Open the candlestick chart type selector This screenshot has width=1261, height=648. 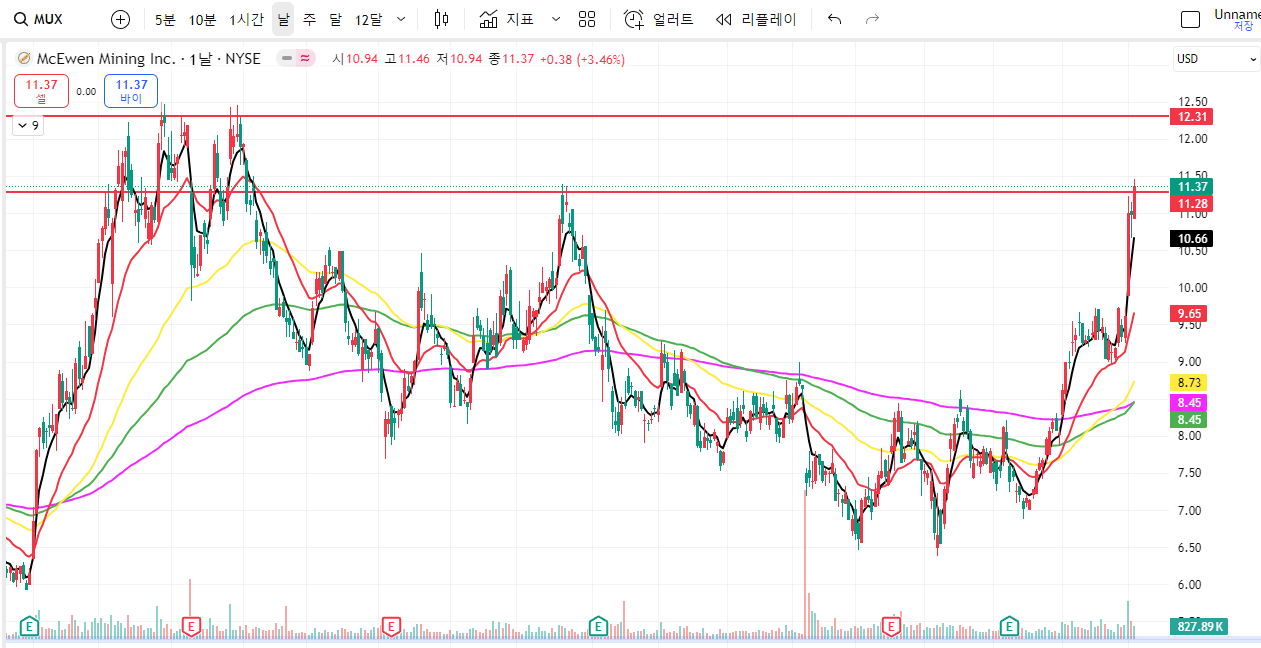[x=441, y=19]
